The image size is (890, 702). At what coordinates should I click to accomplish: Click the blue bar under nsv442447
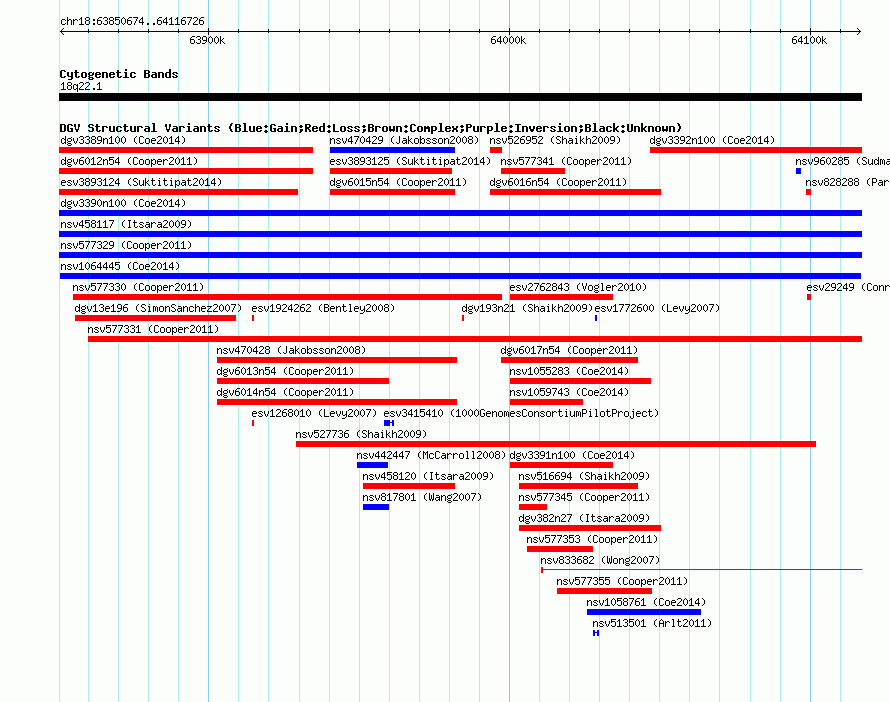coord(372,465)
